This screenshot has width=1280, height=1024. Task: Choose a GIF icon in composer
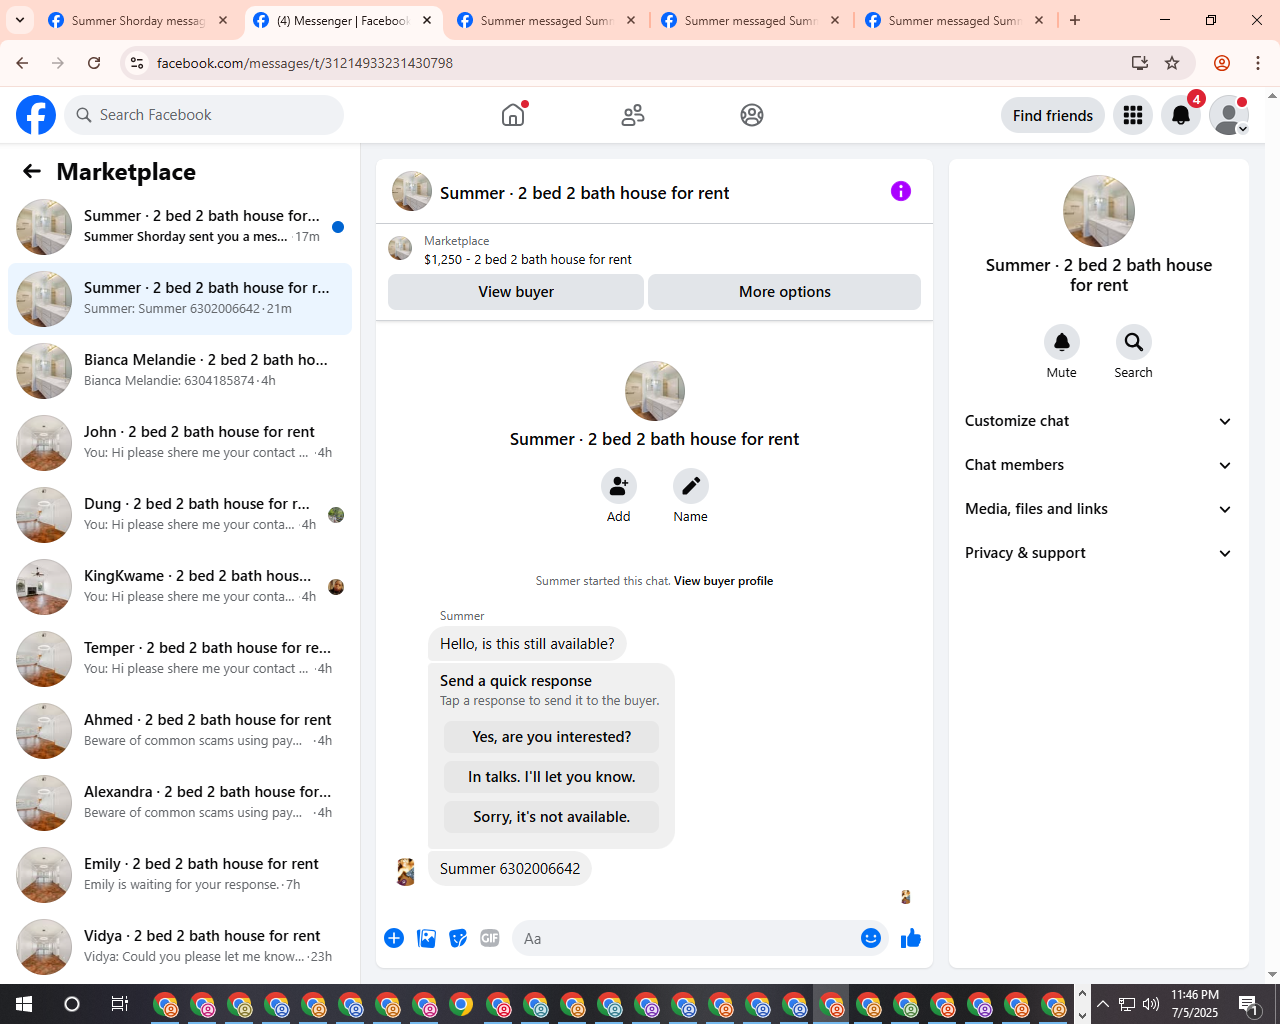pos(490,938)
